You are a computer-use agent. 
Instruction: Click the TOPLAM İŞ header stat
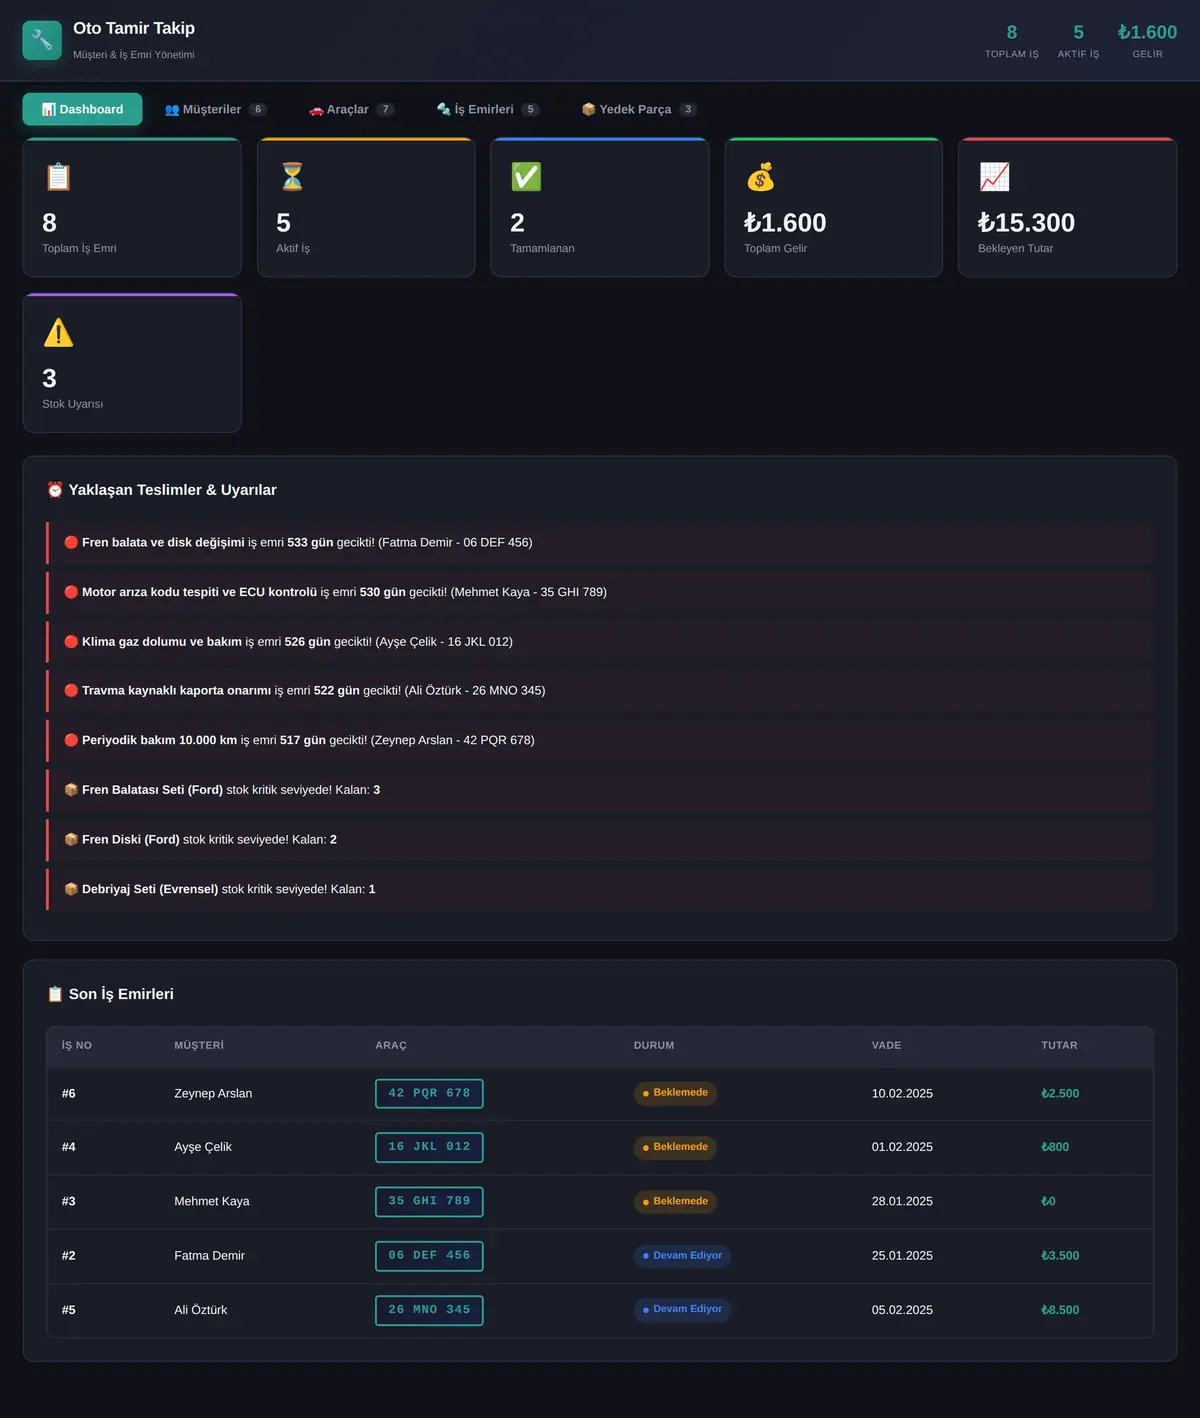click(x=1012, y=41)
